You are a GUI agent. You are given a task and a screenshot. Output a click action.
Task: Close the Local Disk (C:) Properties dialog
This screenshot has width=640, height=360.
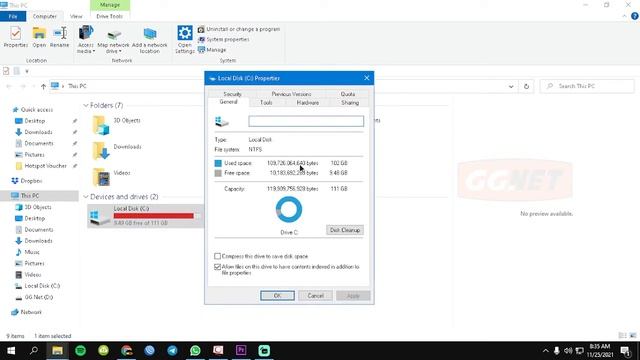click(367, 78)
